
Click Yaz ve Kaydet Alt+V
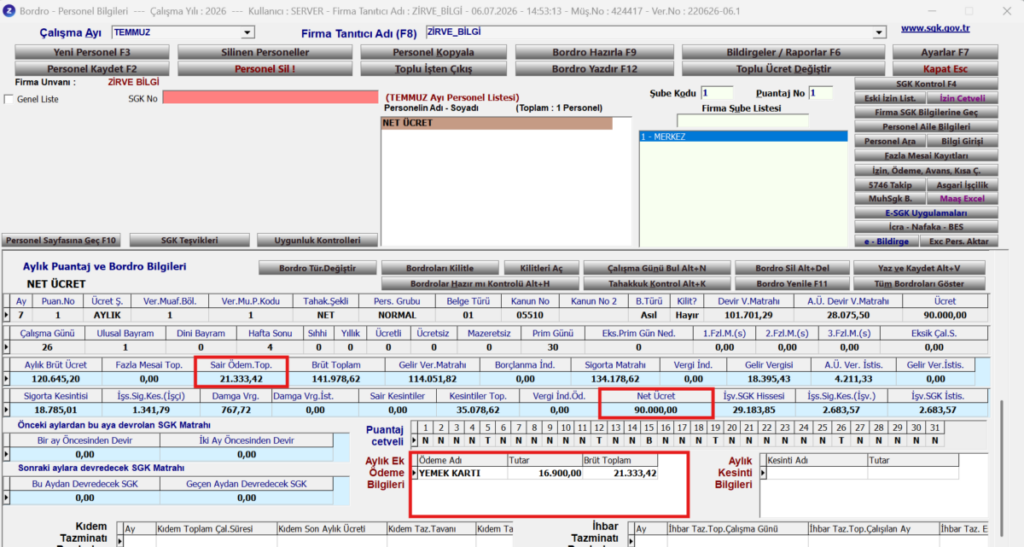coord(919,268)
